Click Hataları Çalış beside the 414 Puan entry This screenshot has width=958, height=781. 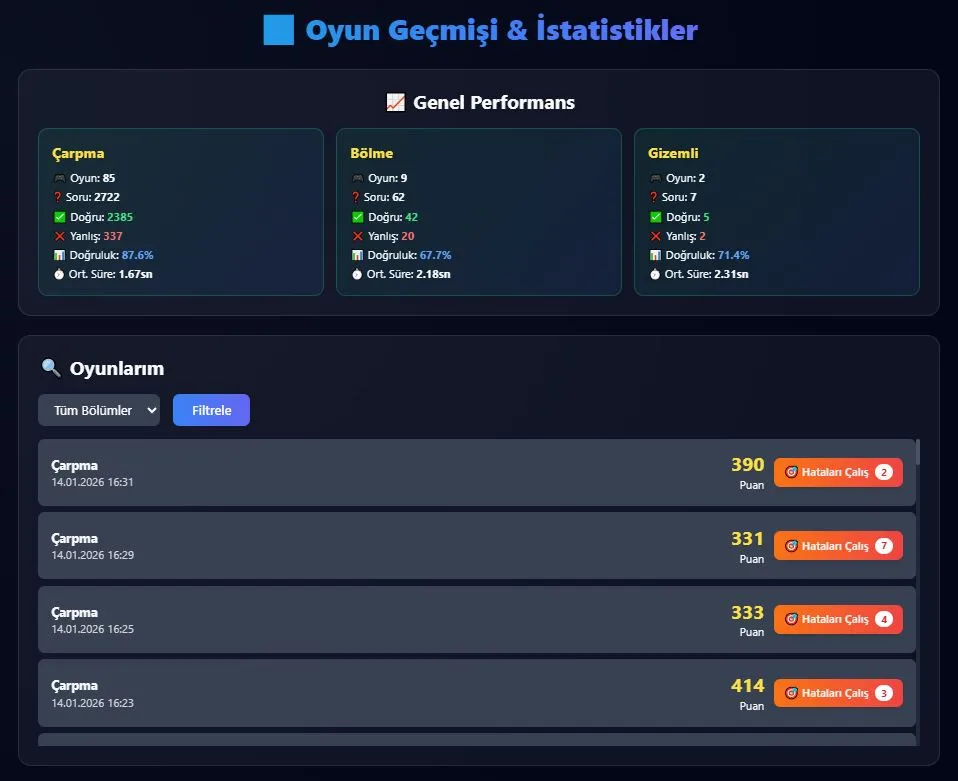point(838,692)
